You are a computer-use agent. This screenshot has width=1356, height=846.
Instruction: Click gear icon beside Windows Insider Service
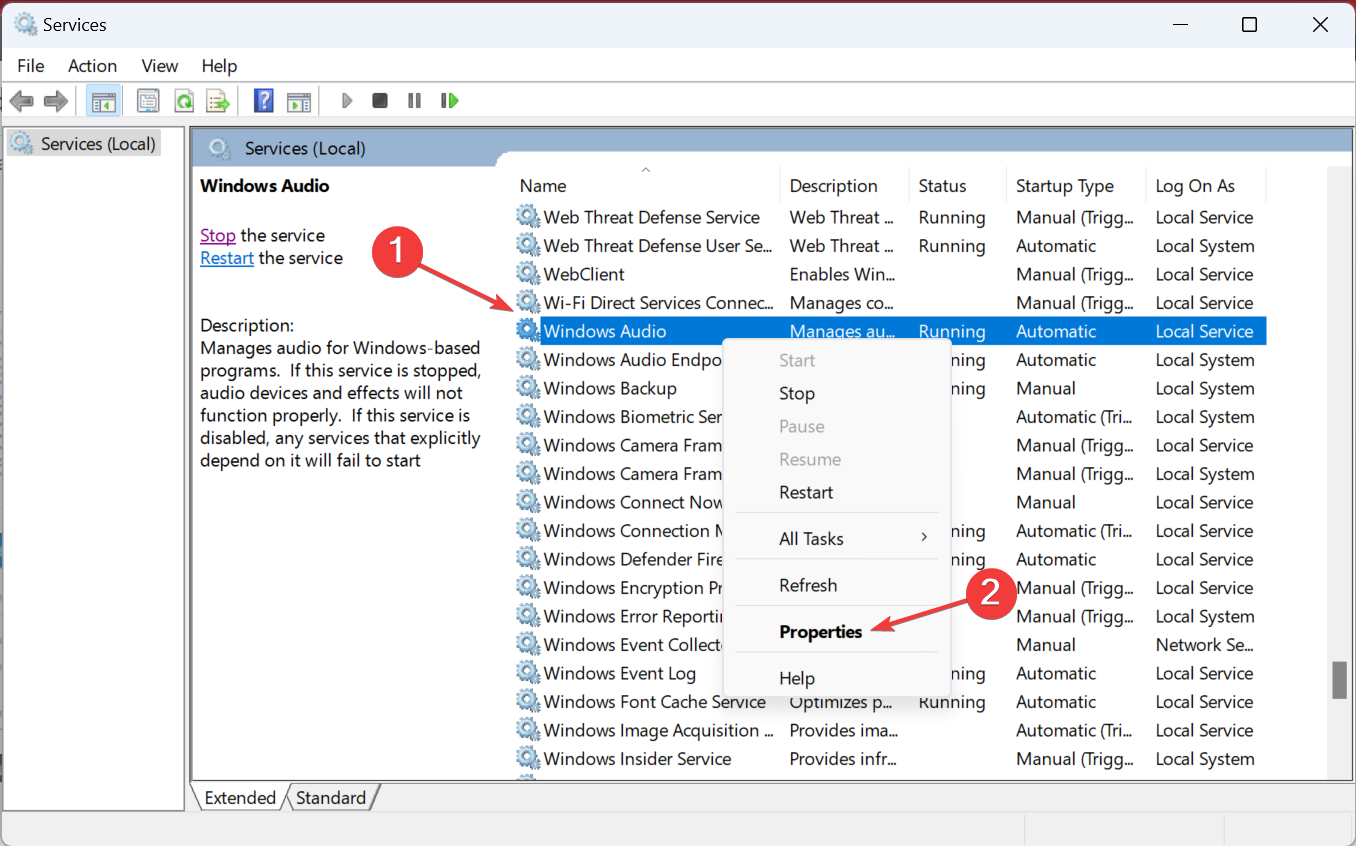click(x=527, y=759)
